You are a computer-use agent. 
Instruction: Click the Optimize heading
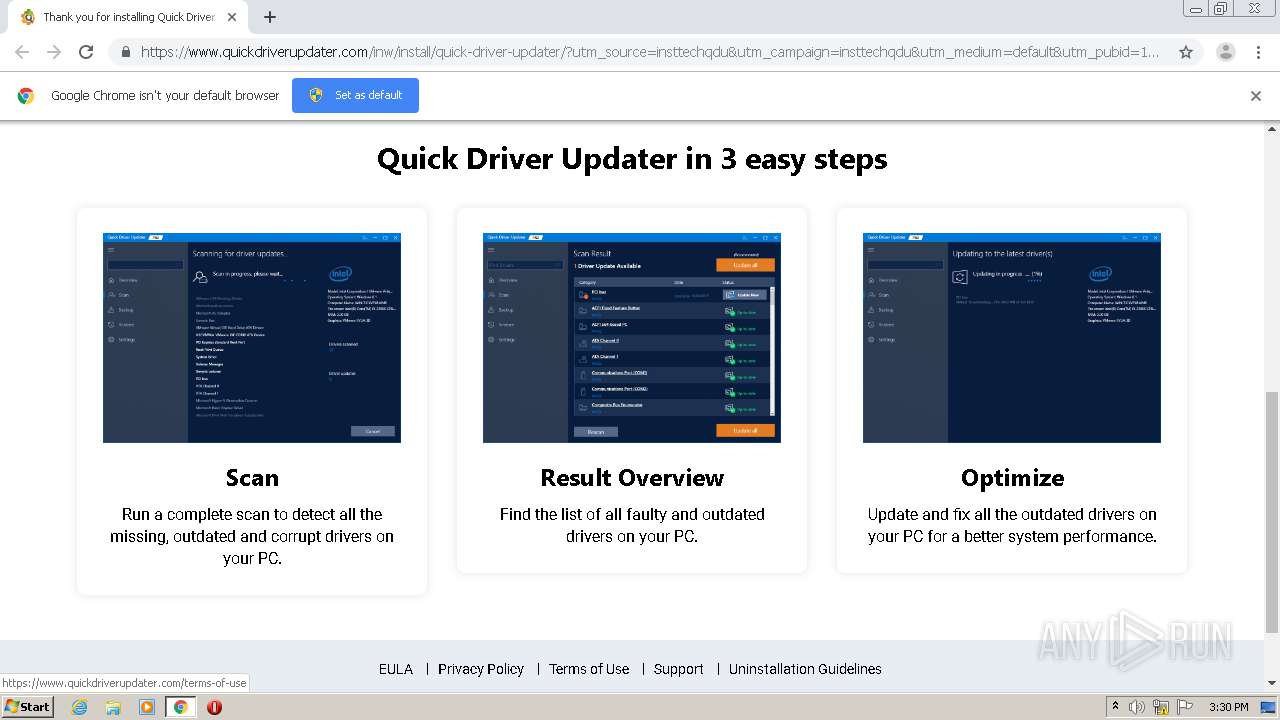[x=1012, y=478]
